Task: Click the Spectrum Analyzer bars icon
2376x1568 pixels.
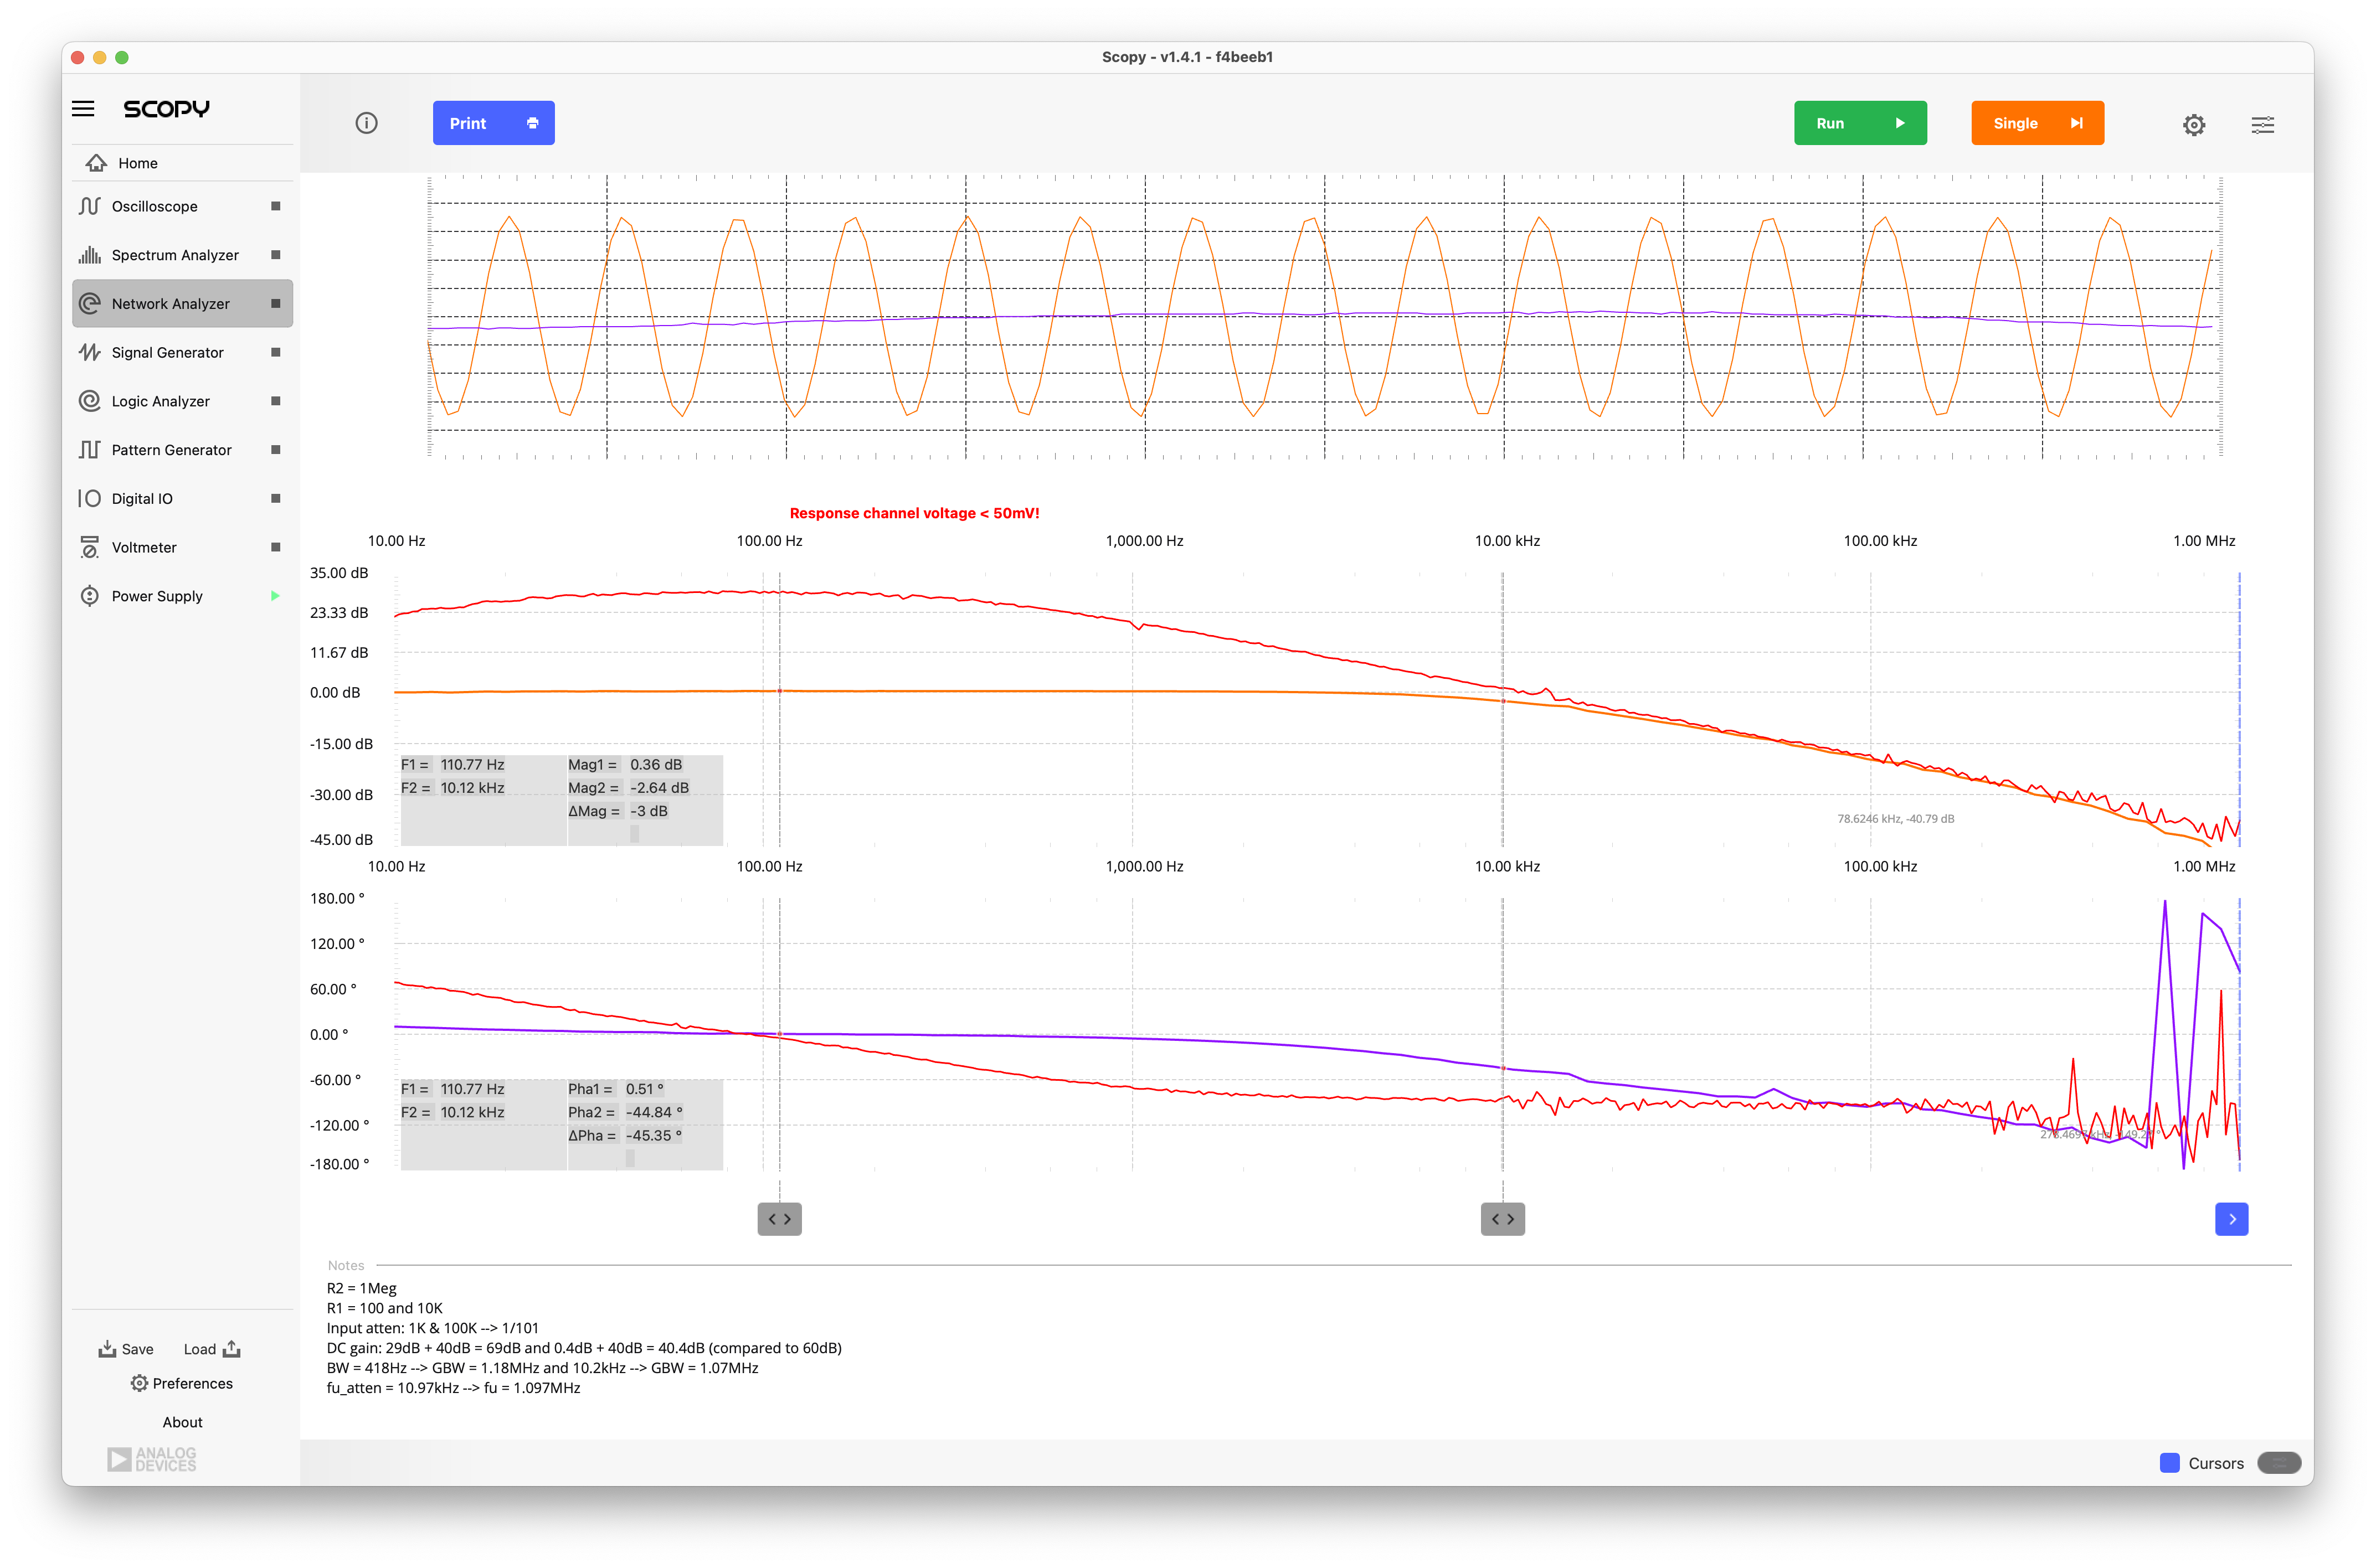Action: pos(90,255)
